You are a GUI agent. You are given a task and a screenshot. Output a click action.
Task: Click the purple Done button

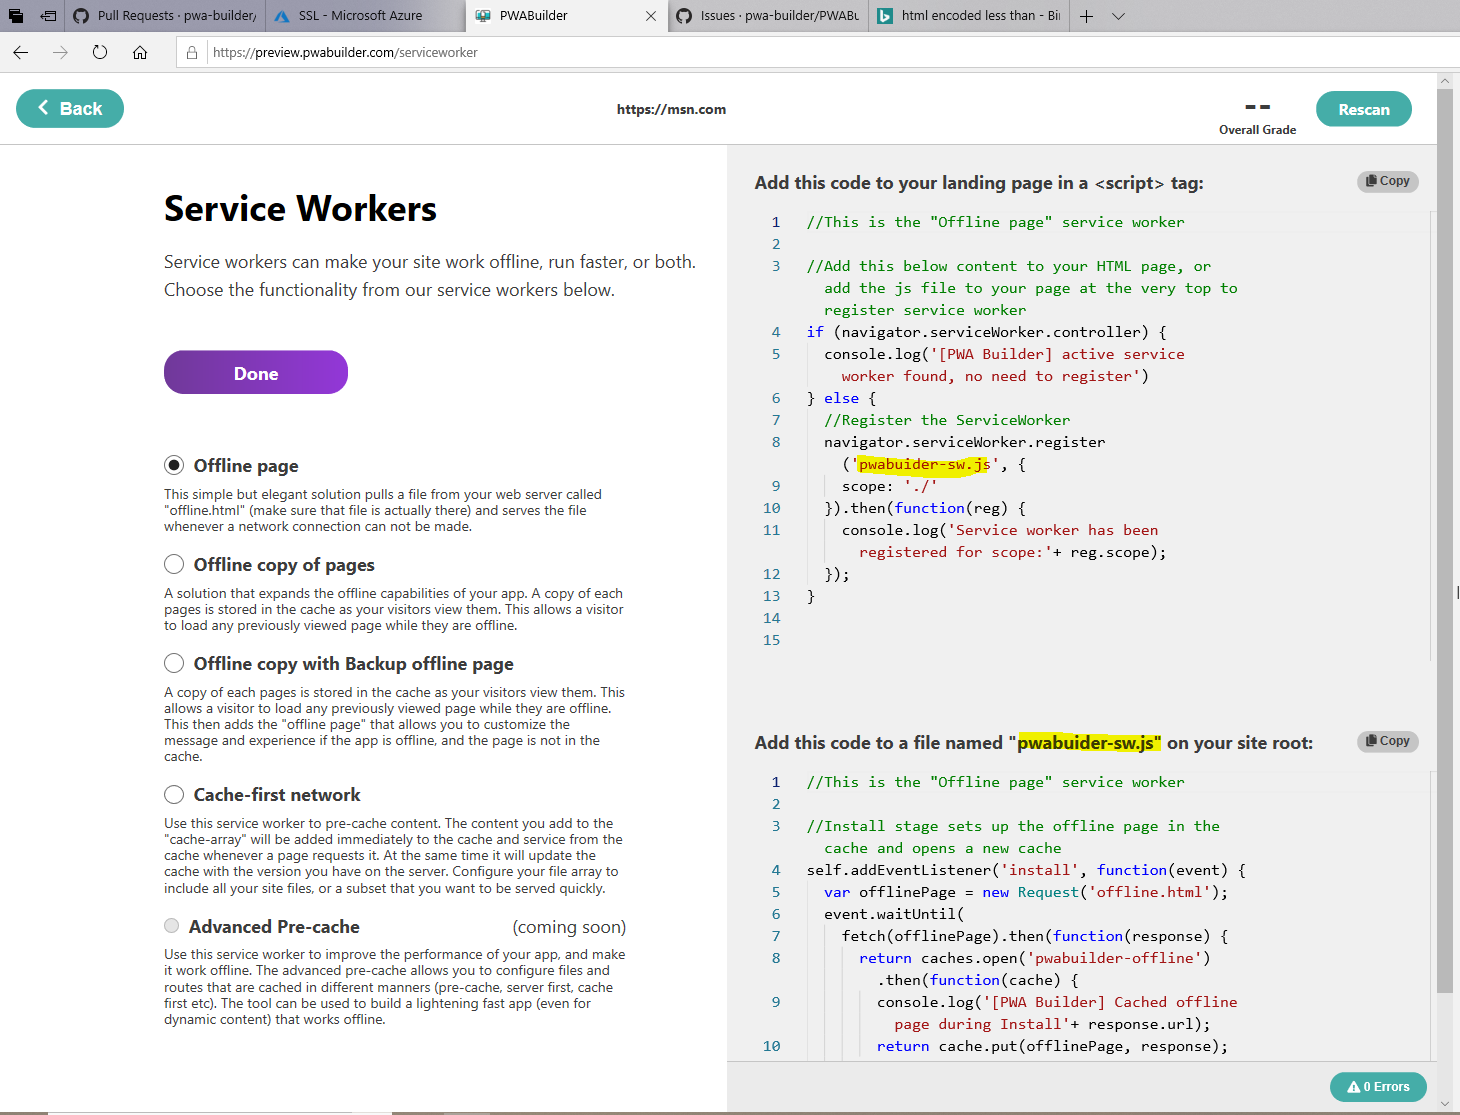pyautogui.click(x=256, y=373)
